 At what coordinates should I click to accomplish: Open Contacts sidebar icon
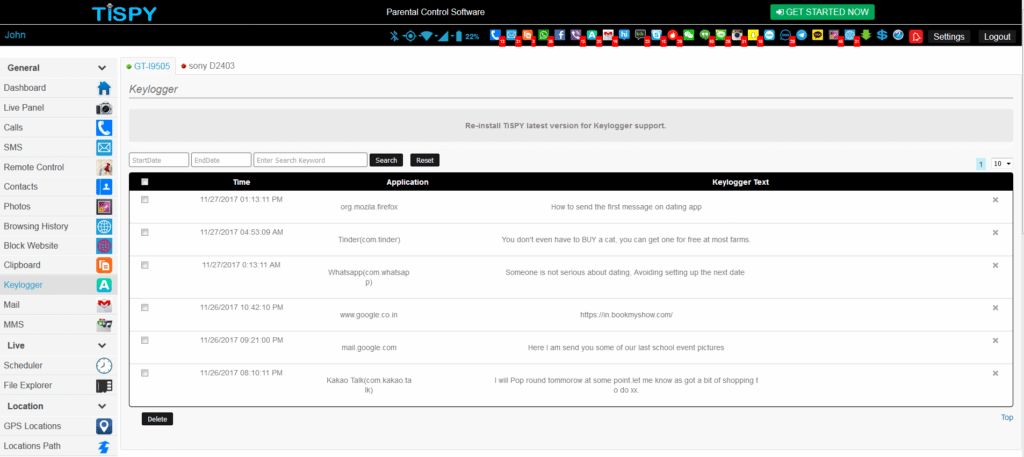[x=104, y=187]
